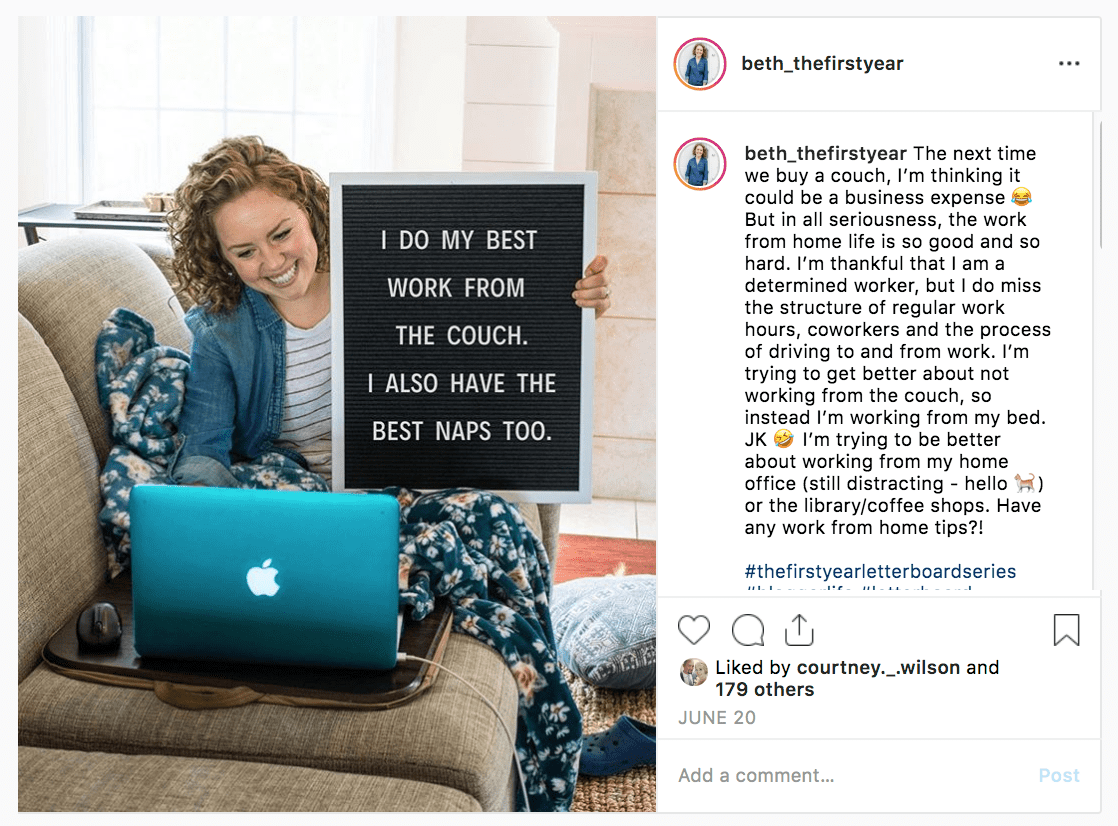
Task: Click the Post comment button
Action: pos(1059,775)
